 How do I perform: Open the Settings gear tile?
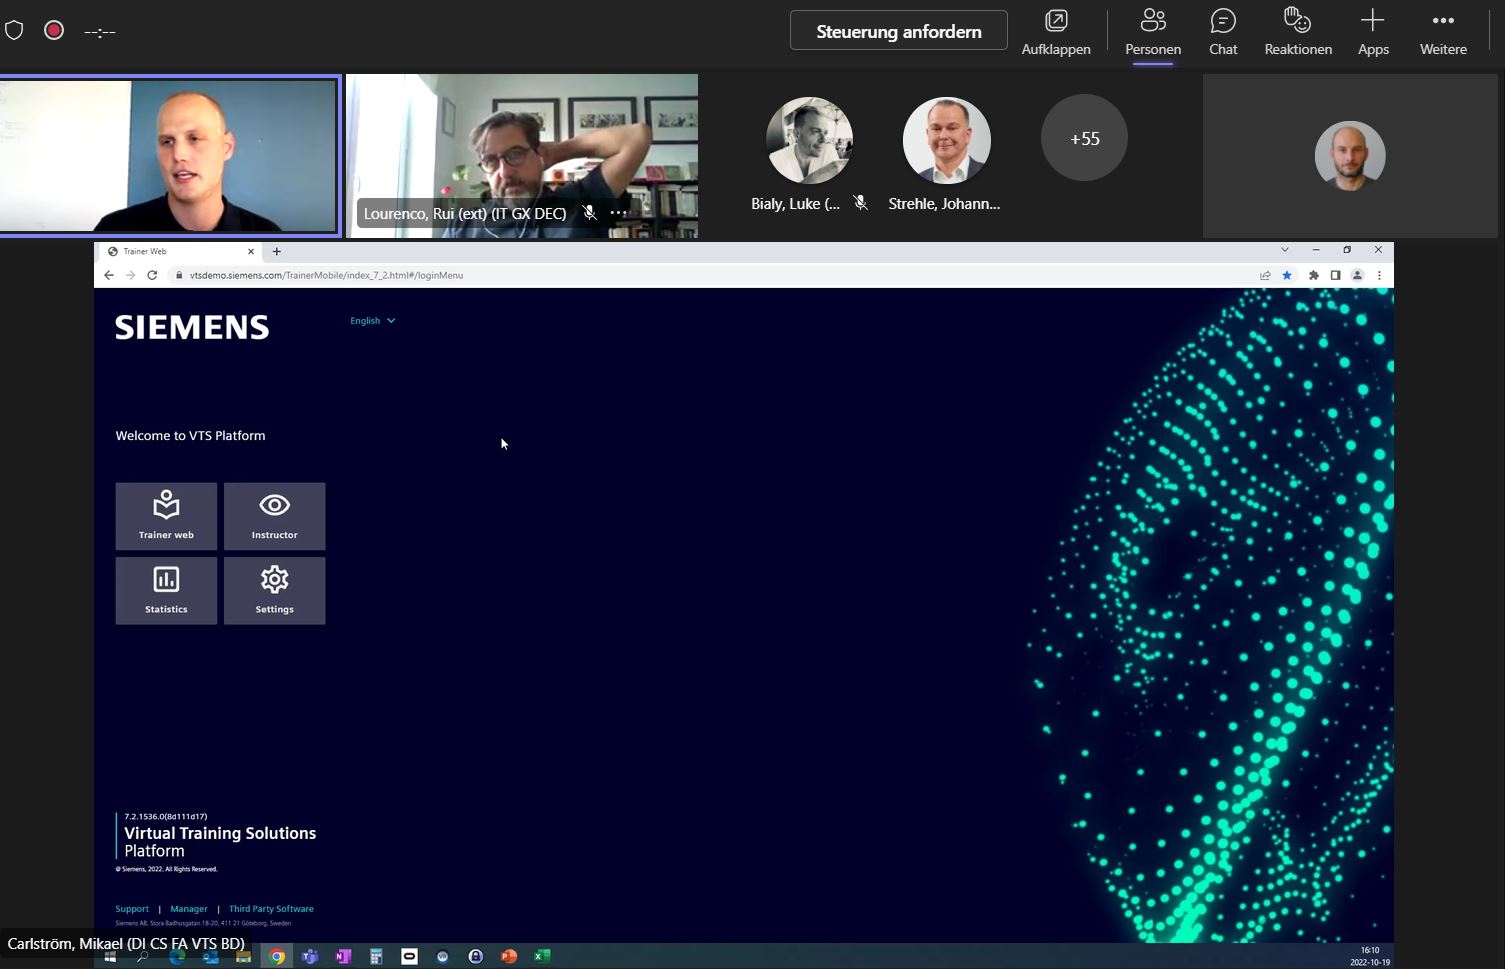pyautogui.click(x=274, y=590)
